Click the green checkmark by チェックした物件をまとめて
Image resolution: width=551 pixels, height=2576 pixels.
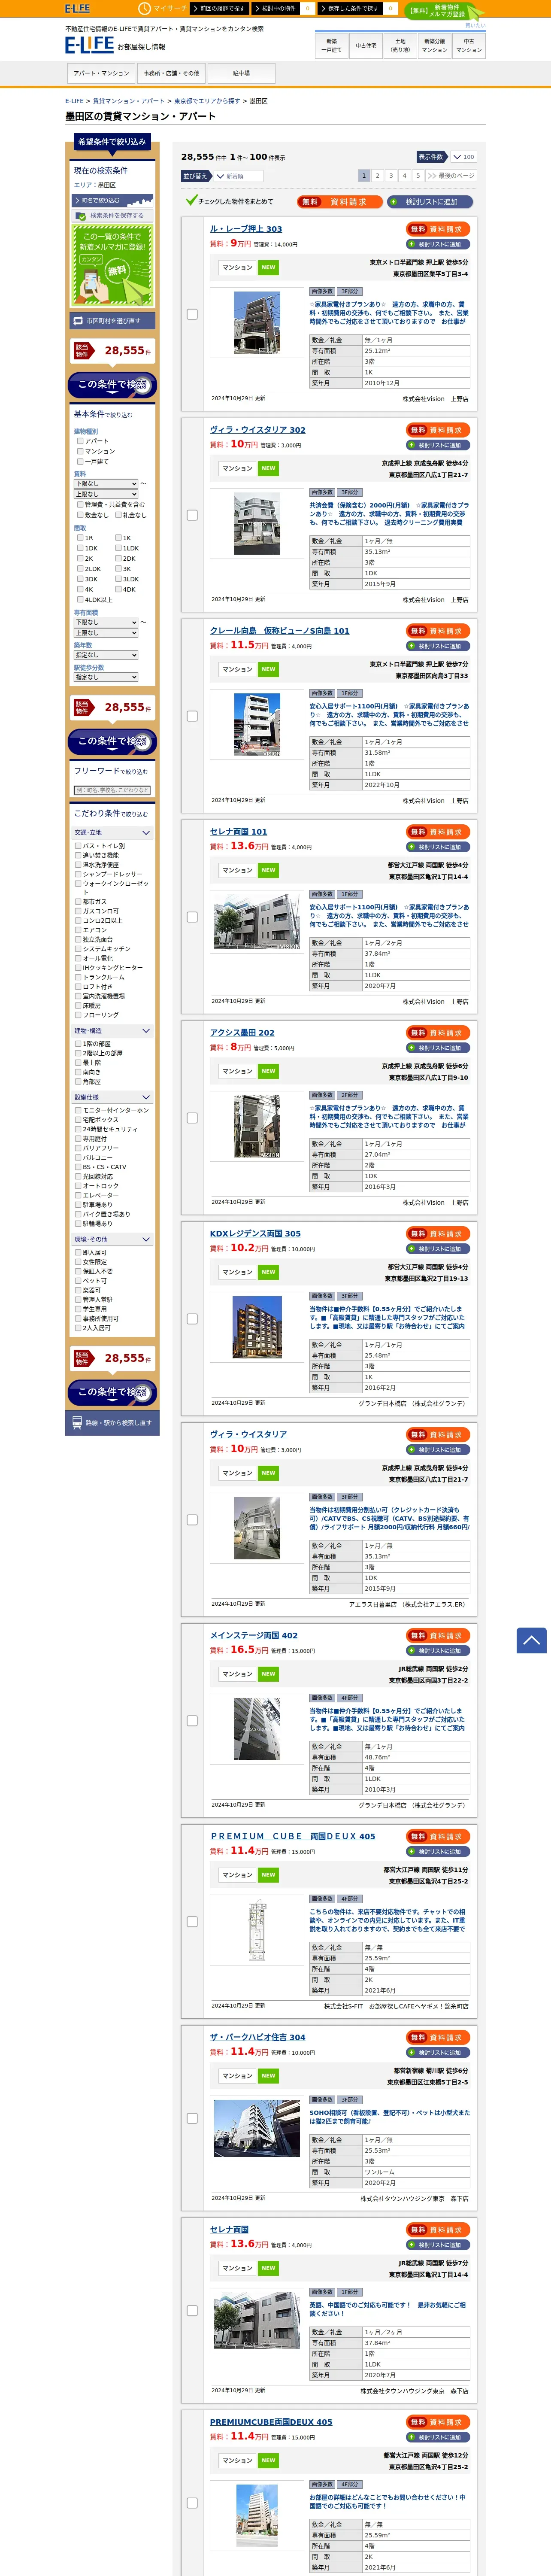191,201
